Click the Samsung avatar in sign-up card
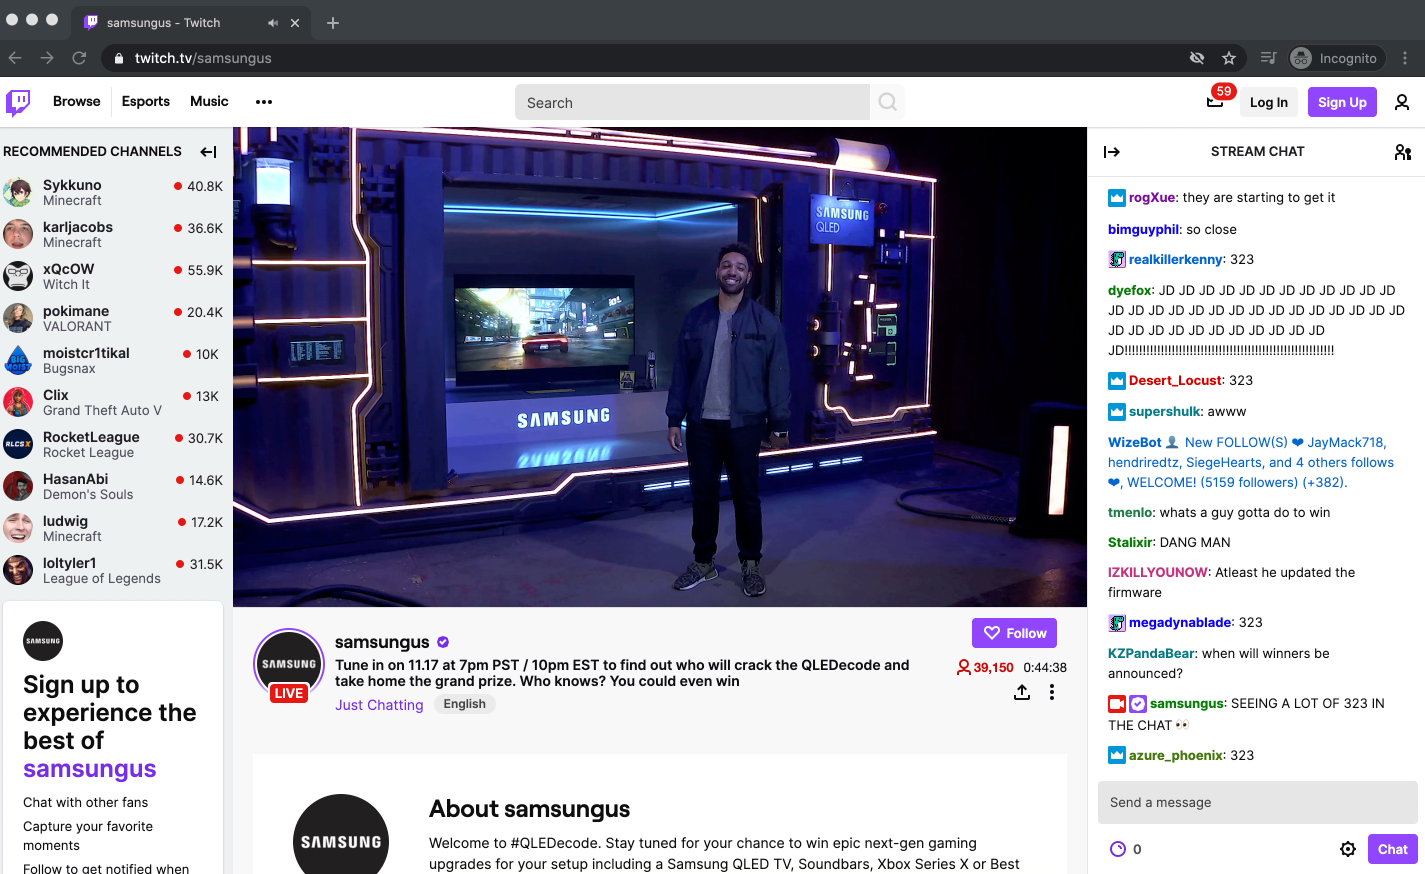 [43, 641]
